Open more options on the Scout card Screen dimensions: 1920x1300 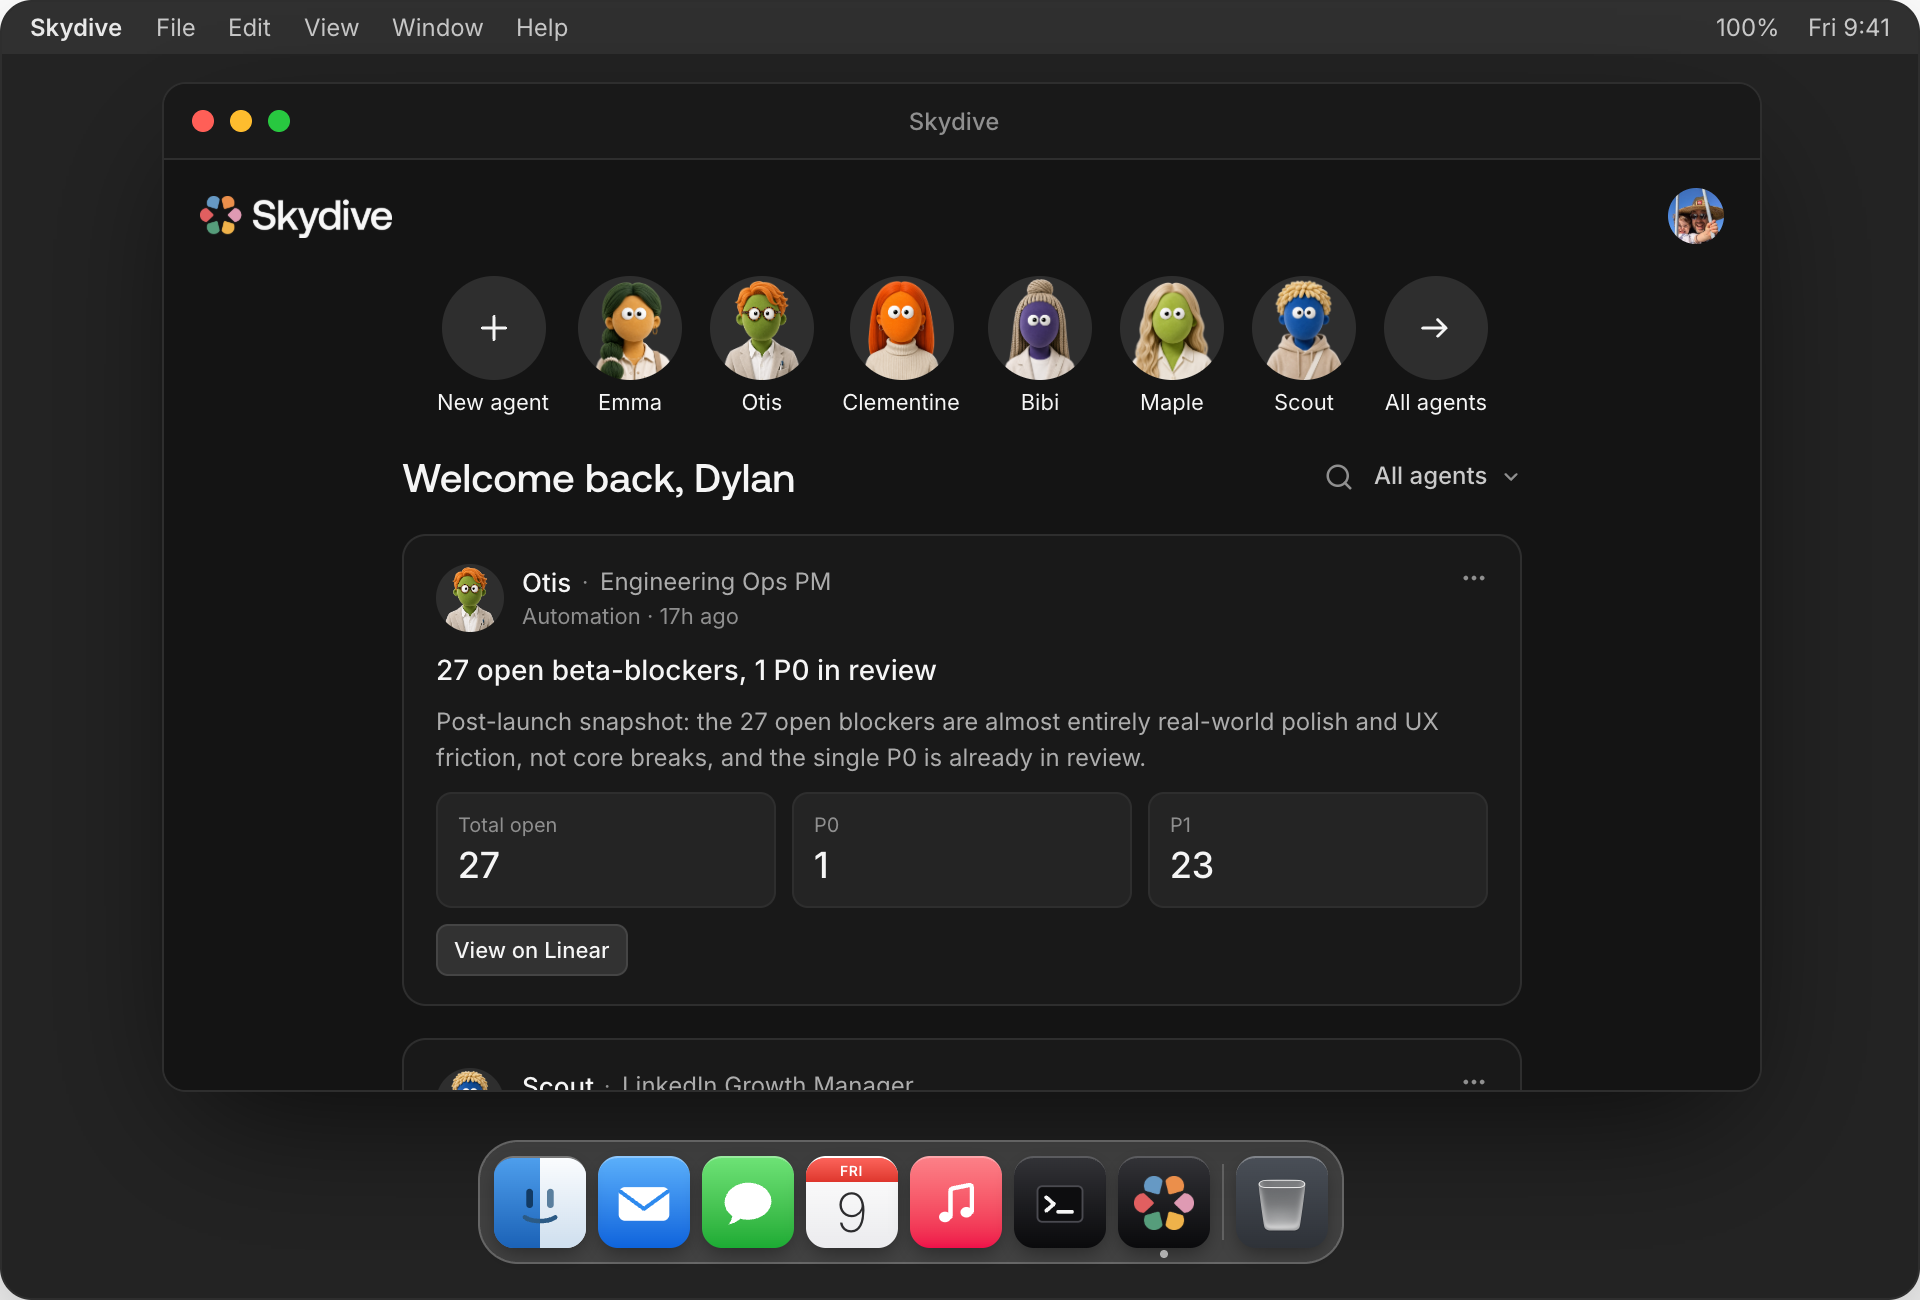click(1474, 1082)
